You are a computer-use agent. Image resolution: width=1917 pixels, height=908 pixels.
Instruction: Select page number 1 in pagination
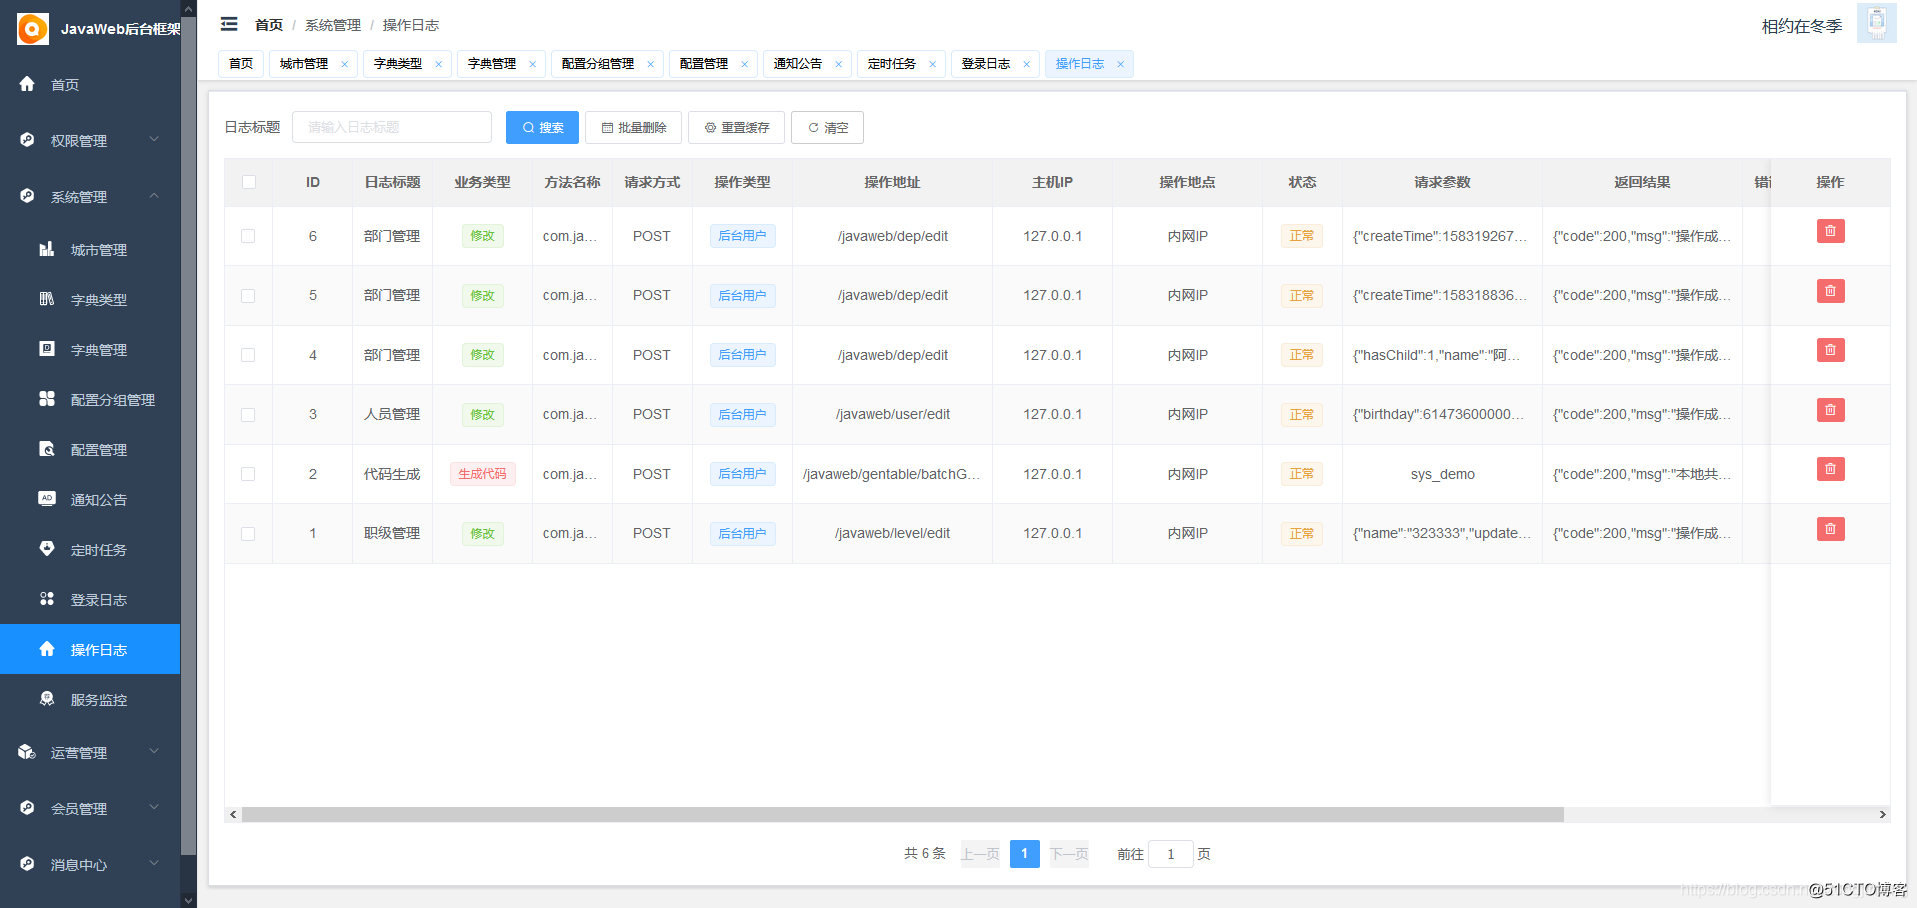click(x=1025, y=854)
